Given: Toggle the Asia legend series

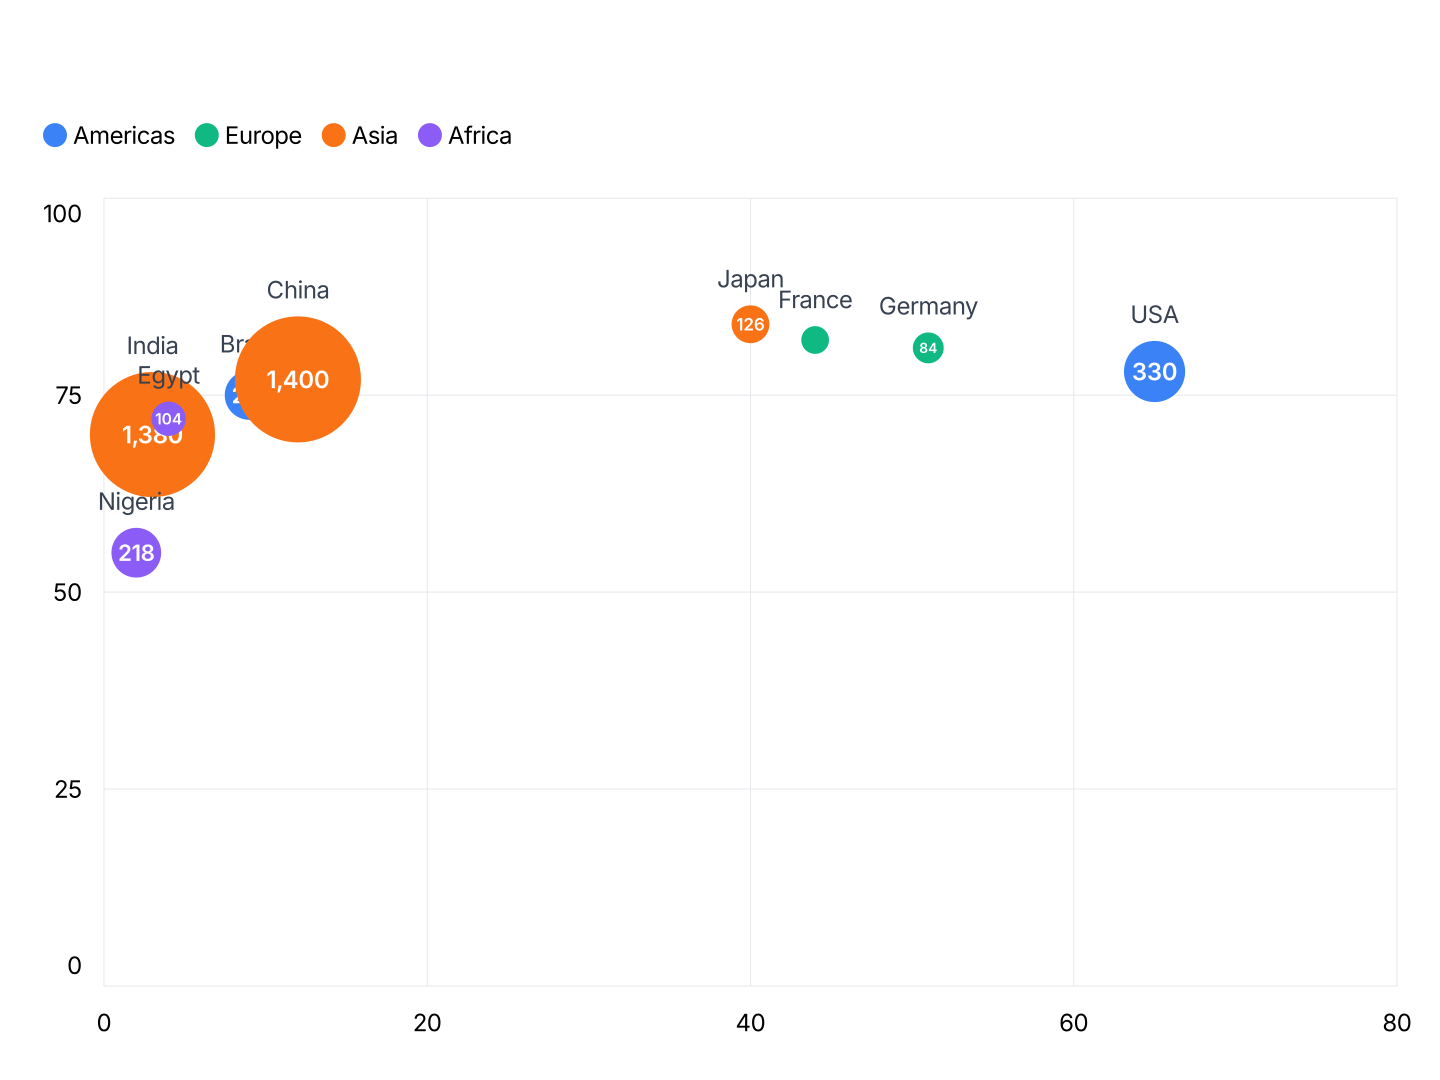Looking at the screenshot, I should coord(360,135).
